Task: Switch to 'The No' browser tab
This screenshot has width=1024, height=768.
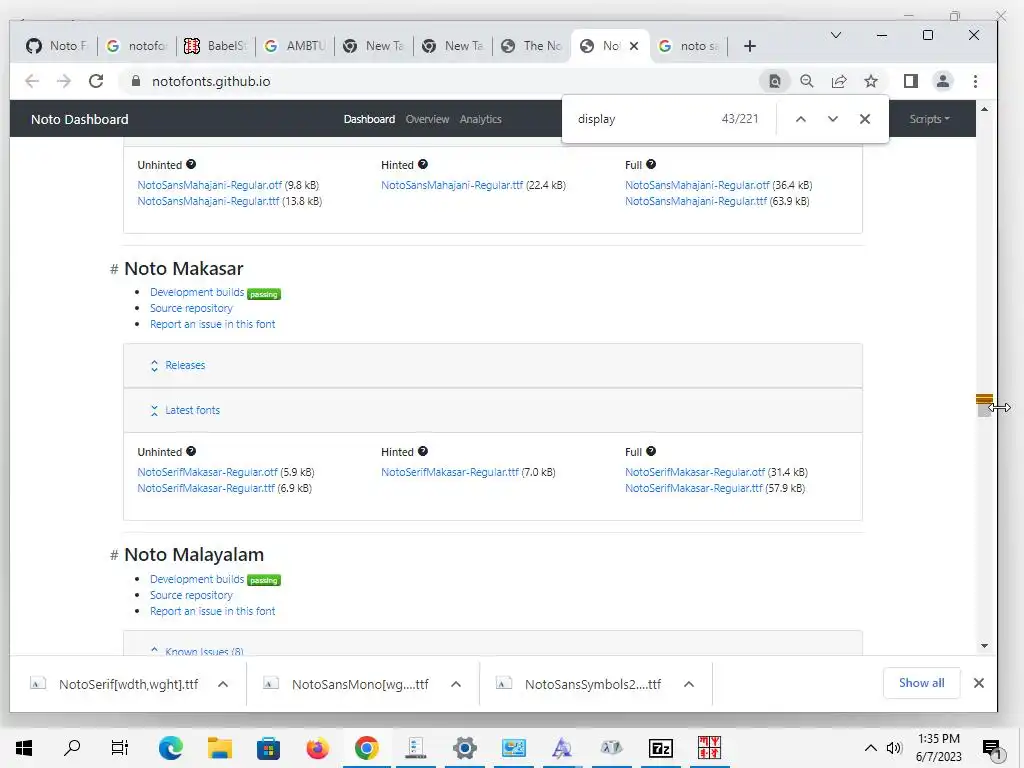Action: [532, 46]
